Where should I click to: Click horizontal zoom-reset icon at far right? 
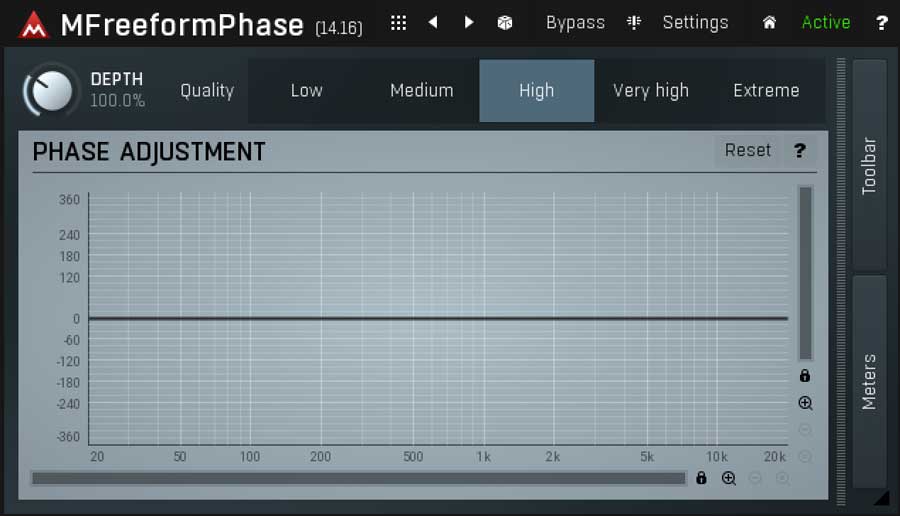coord(782,478)
